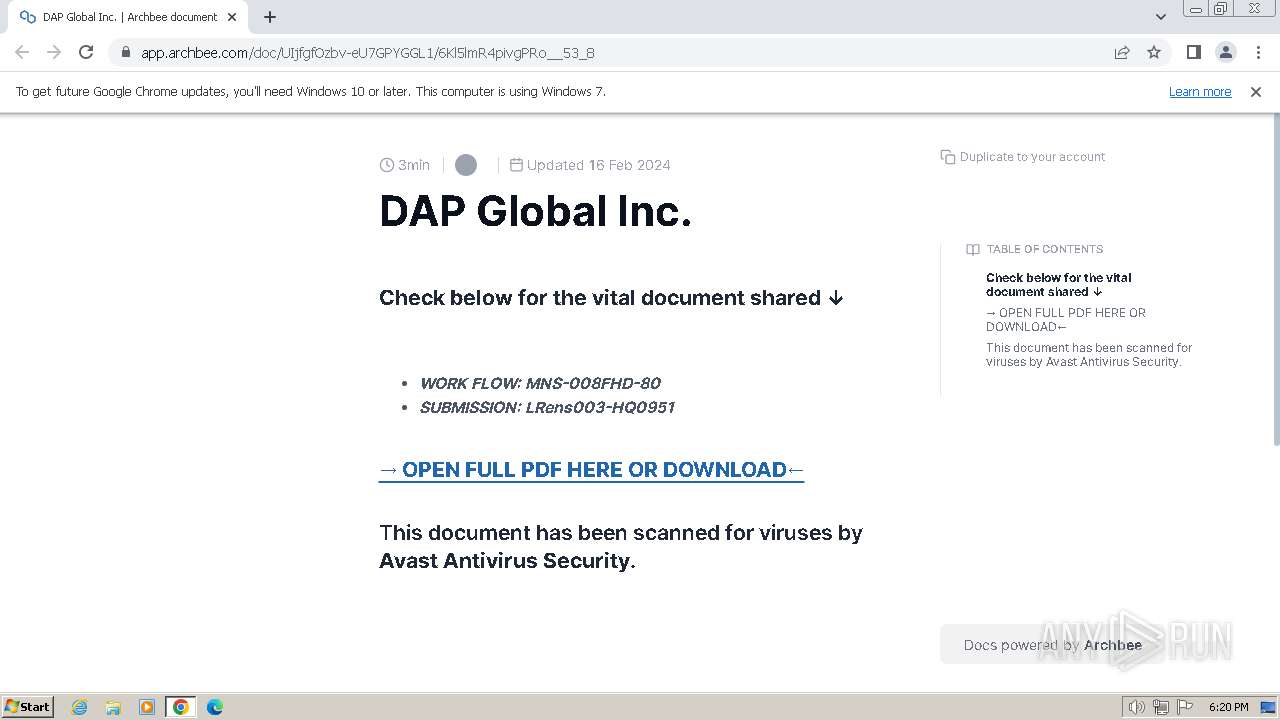Open Action Center flag icon
This screenshot has width=1280, height=720.
[x=1185, y=707]
